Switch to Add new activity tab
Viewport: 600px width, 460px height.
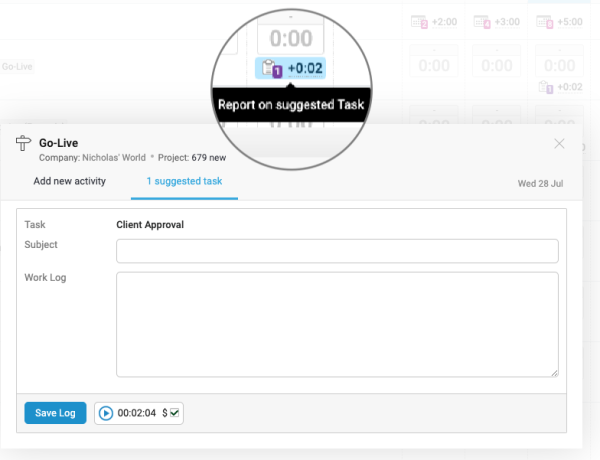pos(69,182)
